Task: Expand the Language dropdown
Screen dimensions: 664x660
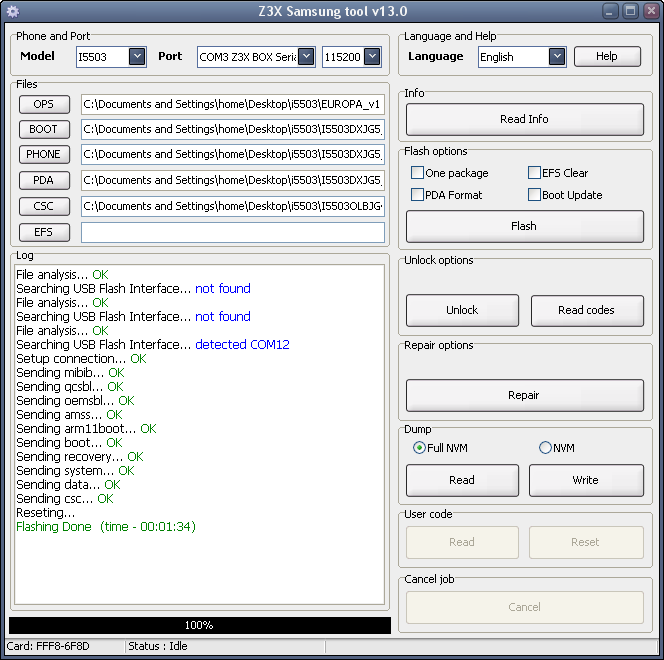Action: coord(557,56)
